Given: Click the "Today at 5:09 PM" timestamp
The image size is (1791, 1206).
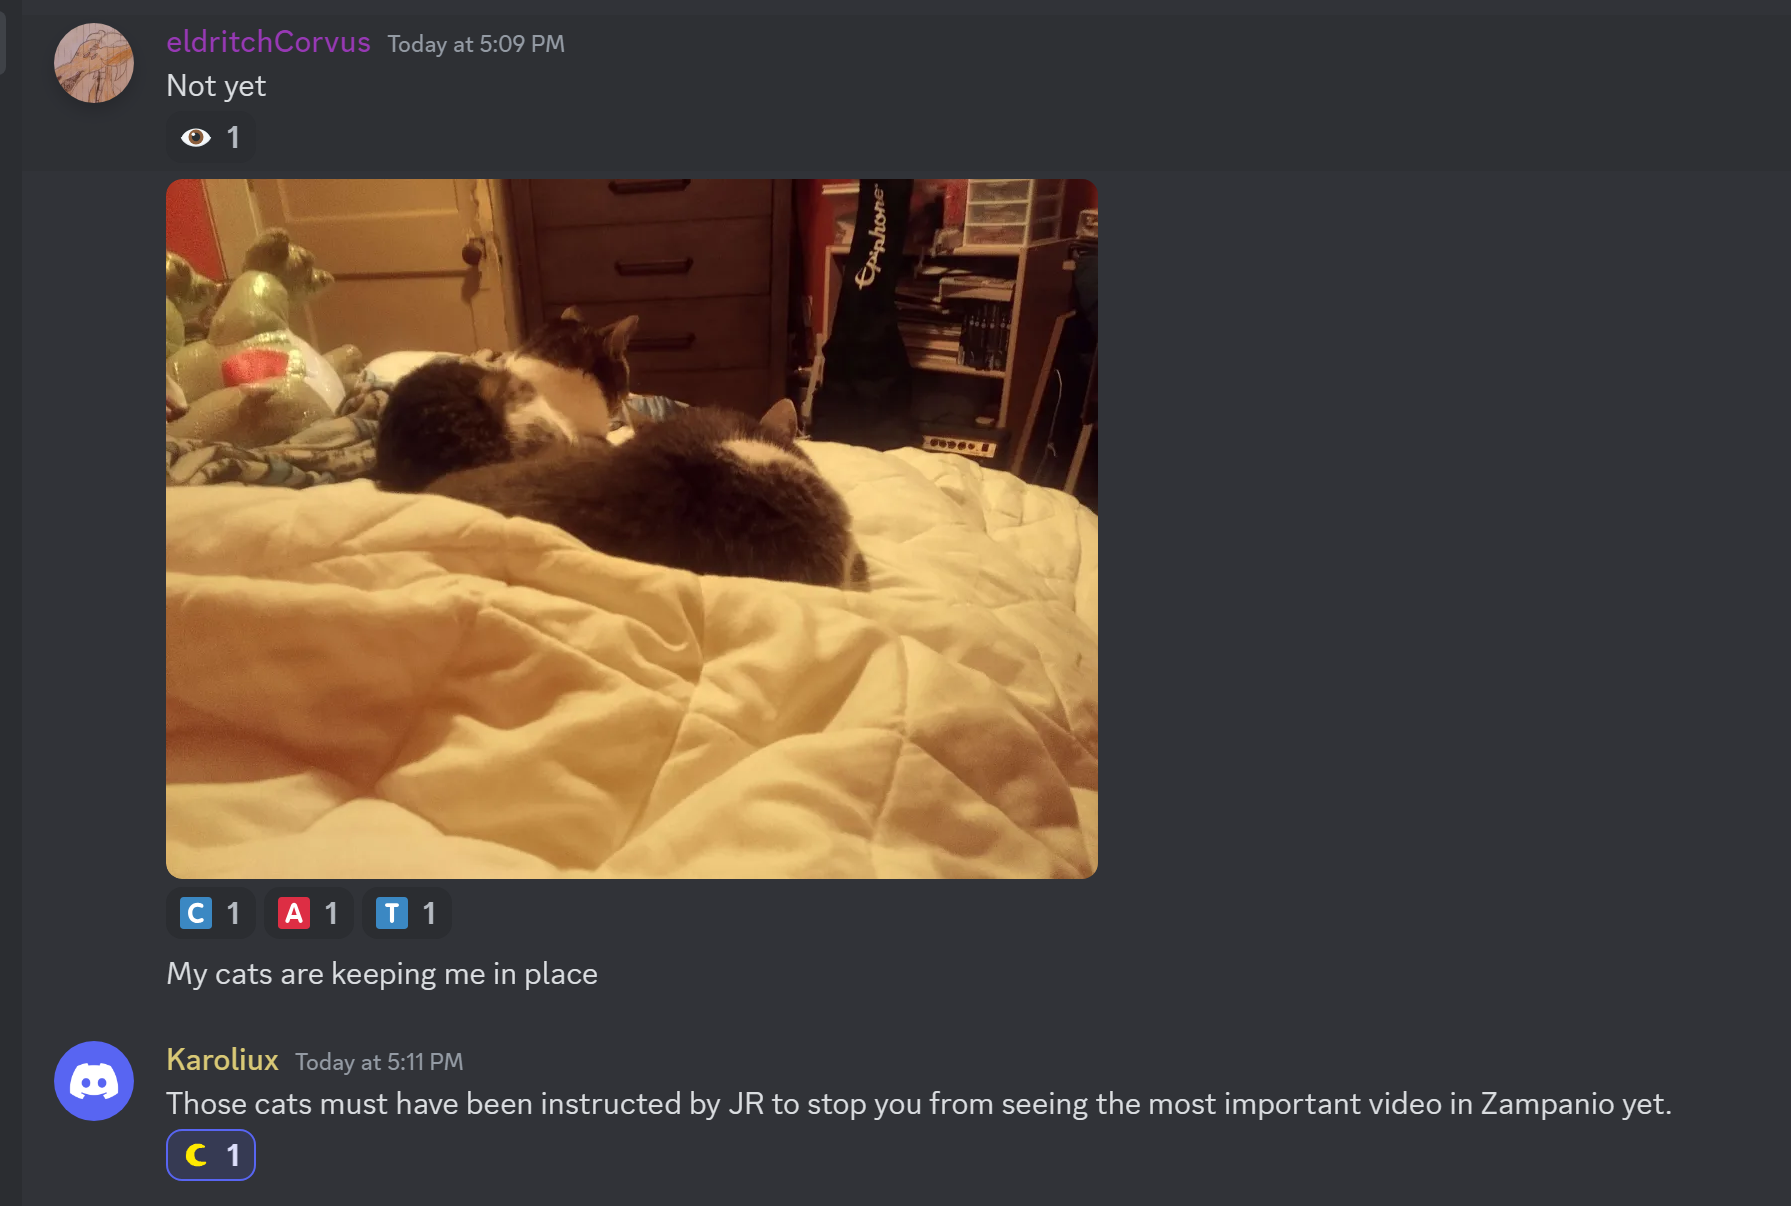Looking at the screenshot, I should click(x=476, y=44).
